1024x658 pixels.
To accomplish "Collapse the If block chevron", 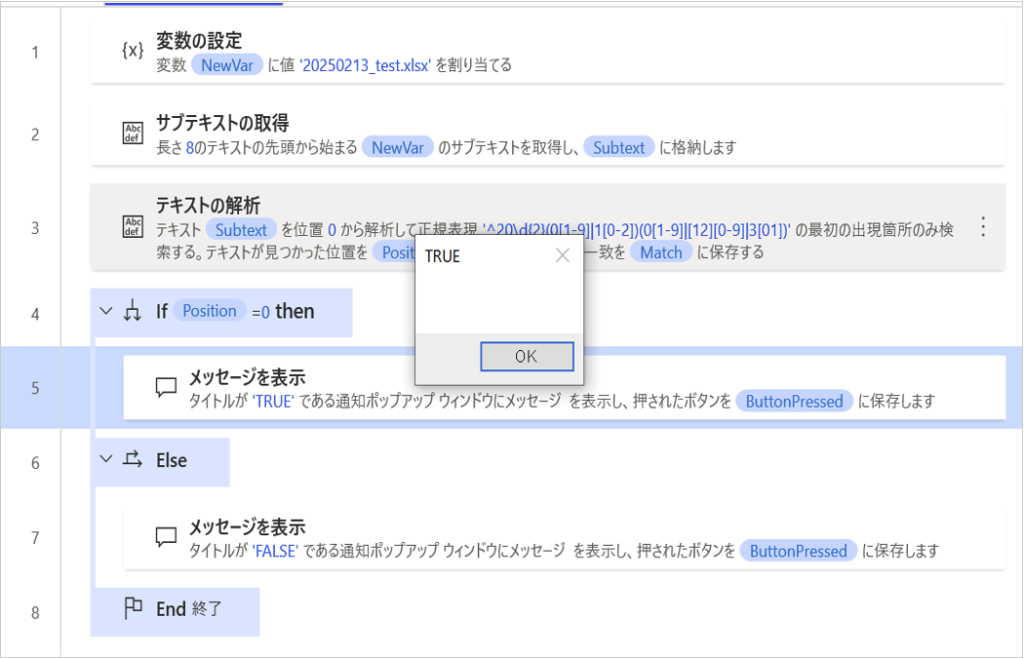I will click(x=107, y=312).
